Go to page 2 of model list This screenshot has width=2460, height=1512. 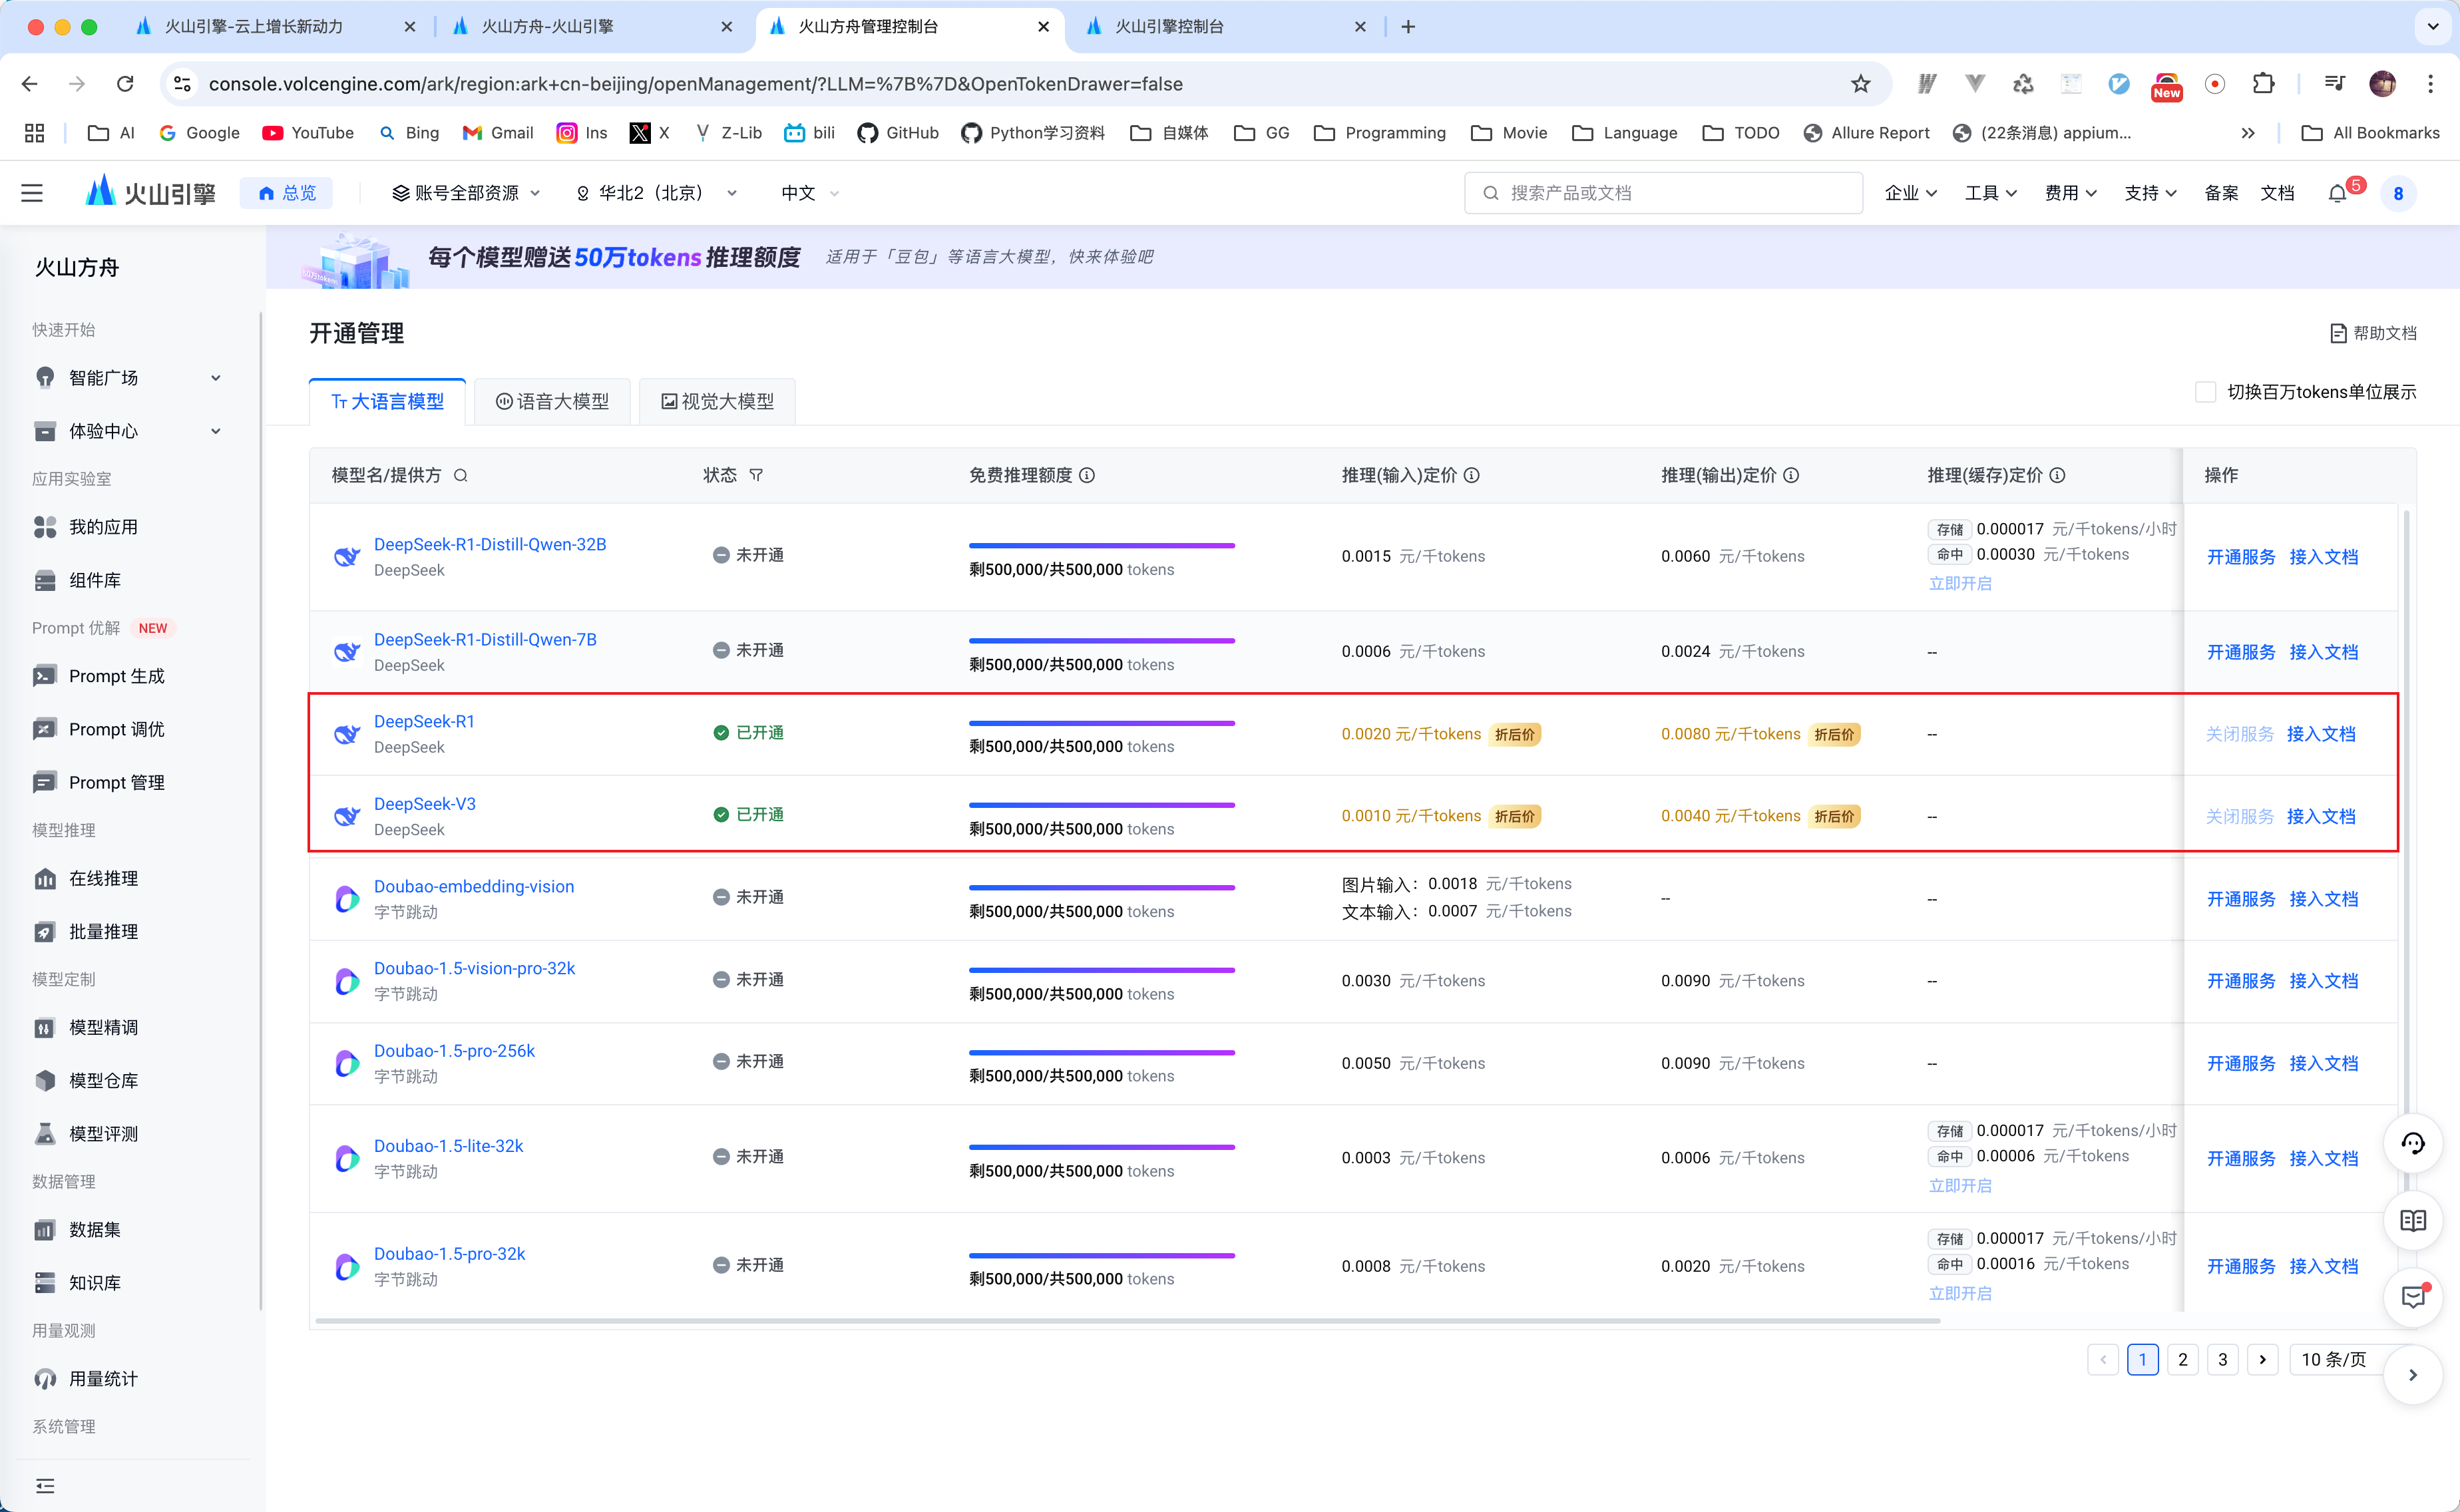pyautogui.click(x=2183, y=1360)
